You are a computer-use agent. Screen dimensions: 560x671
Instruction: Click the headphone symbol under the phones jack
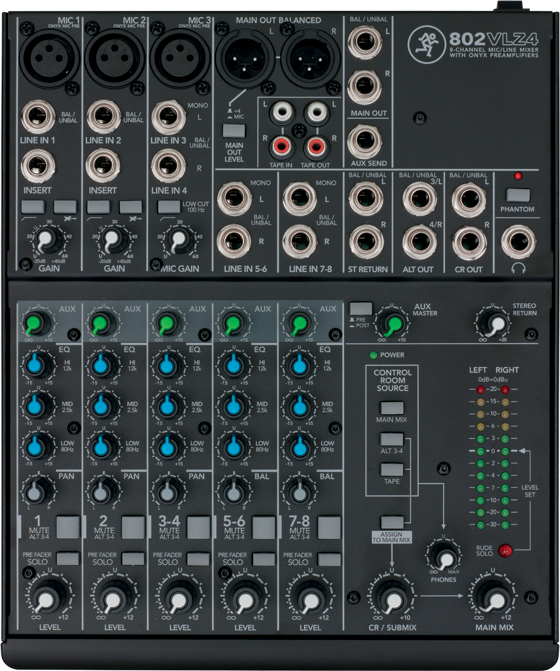(518, 268)
